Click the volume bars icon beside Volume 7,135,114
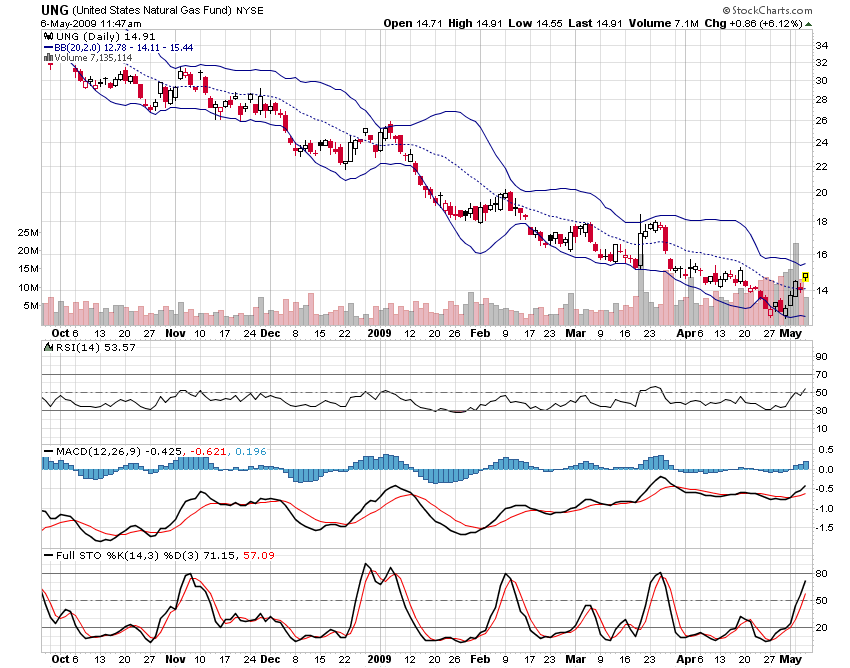850x668 pixels. coord(48,57)
